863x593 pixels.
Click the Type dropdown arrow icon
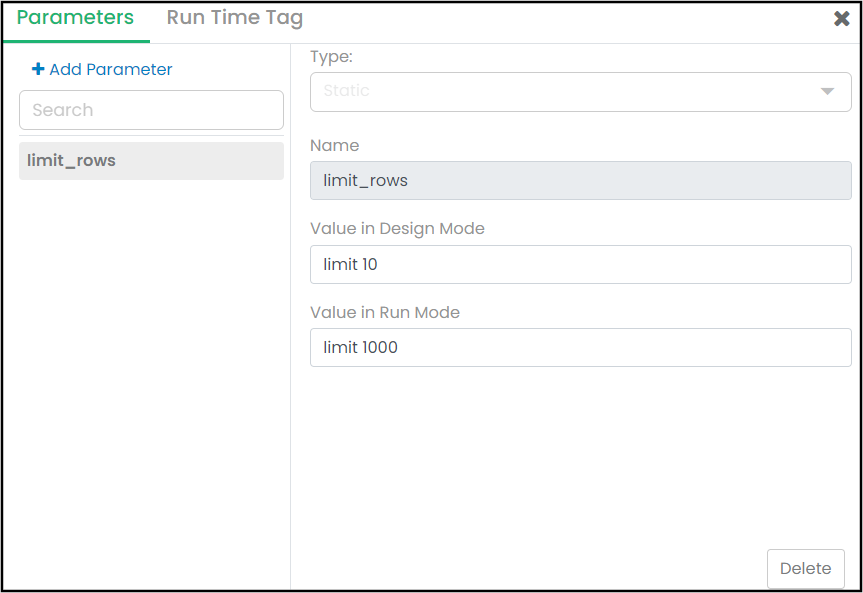click(827, 91)
